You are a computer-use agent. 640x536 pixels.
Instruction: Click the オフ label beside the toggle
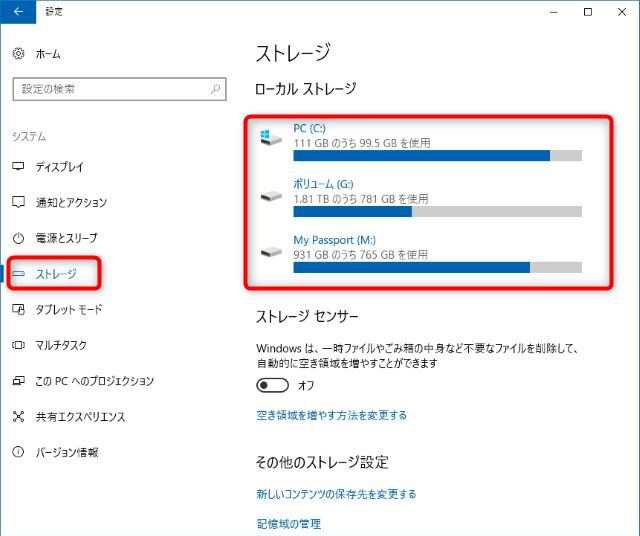306,385
